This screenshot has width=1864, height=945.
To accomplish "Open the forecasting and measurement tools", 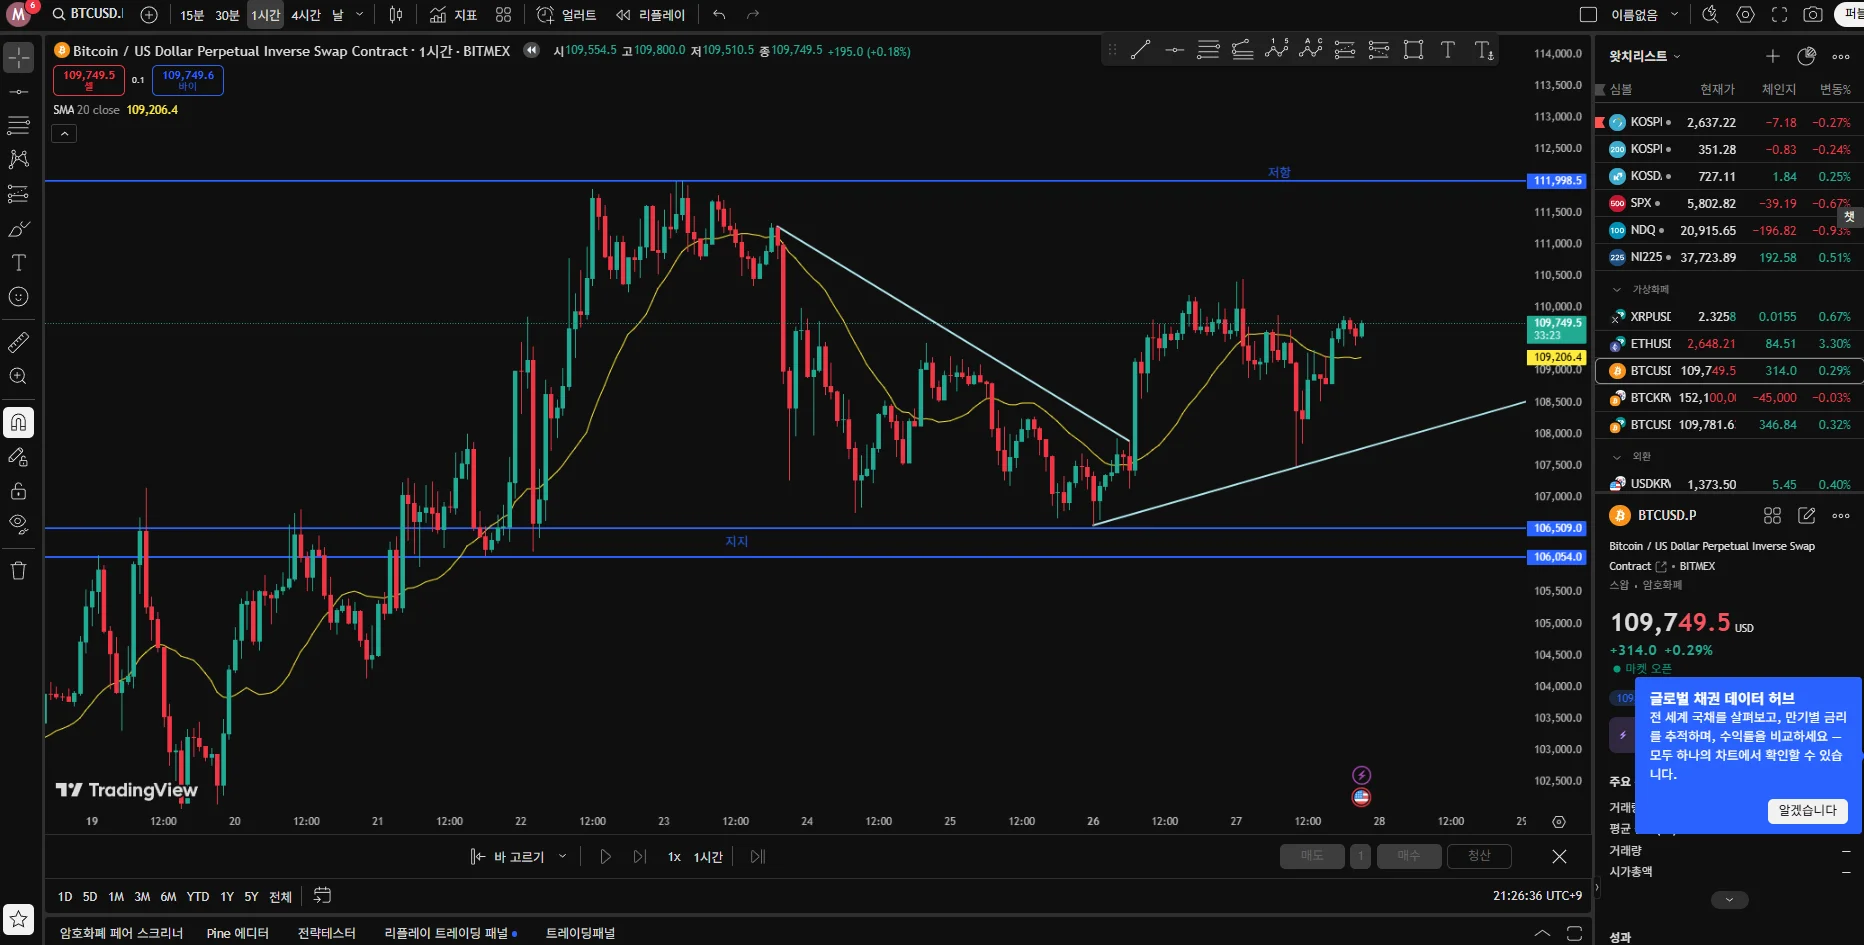I will tap(18, 194).
